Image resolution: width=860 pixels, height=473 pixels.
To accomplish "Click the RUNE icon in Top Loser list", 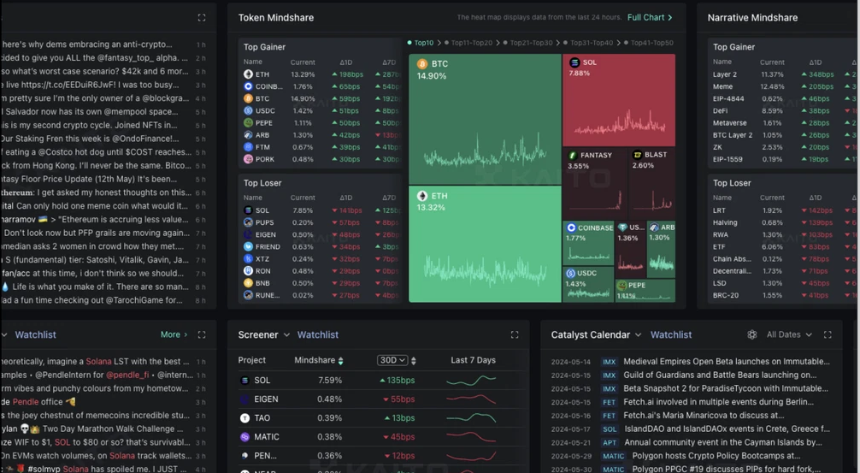I will point(248,295).
